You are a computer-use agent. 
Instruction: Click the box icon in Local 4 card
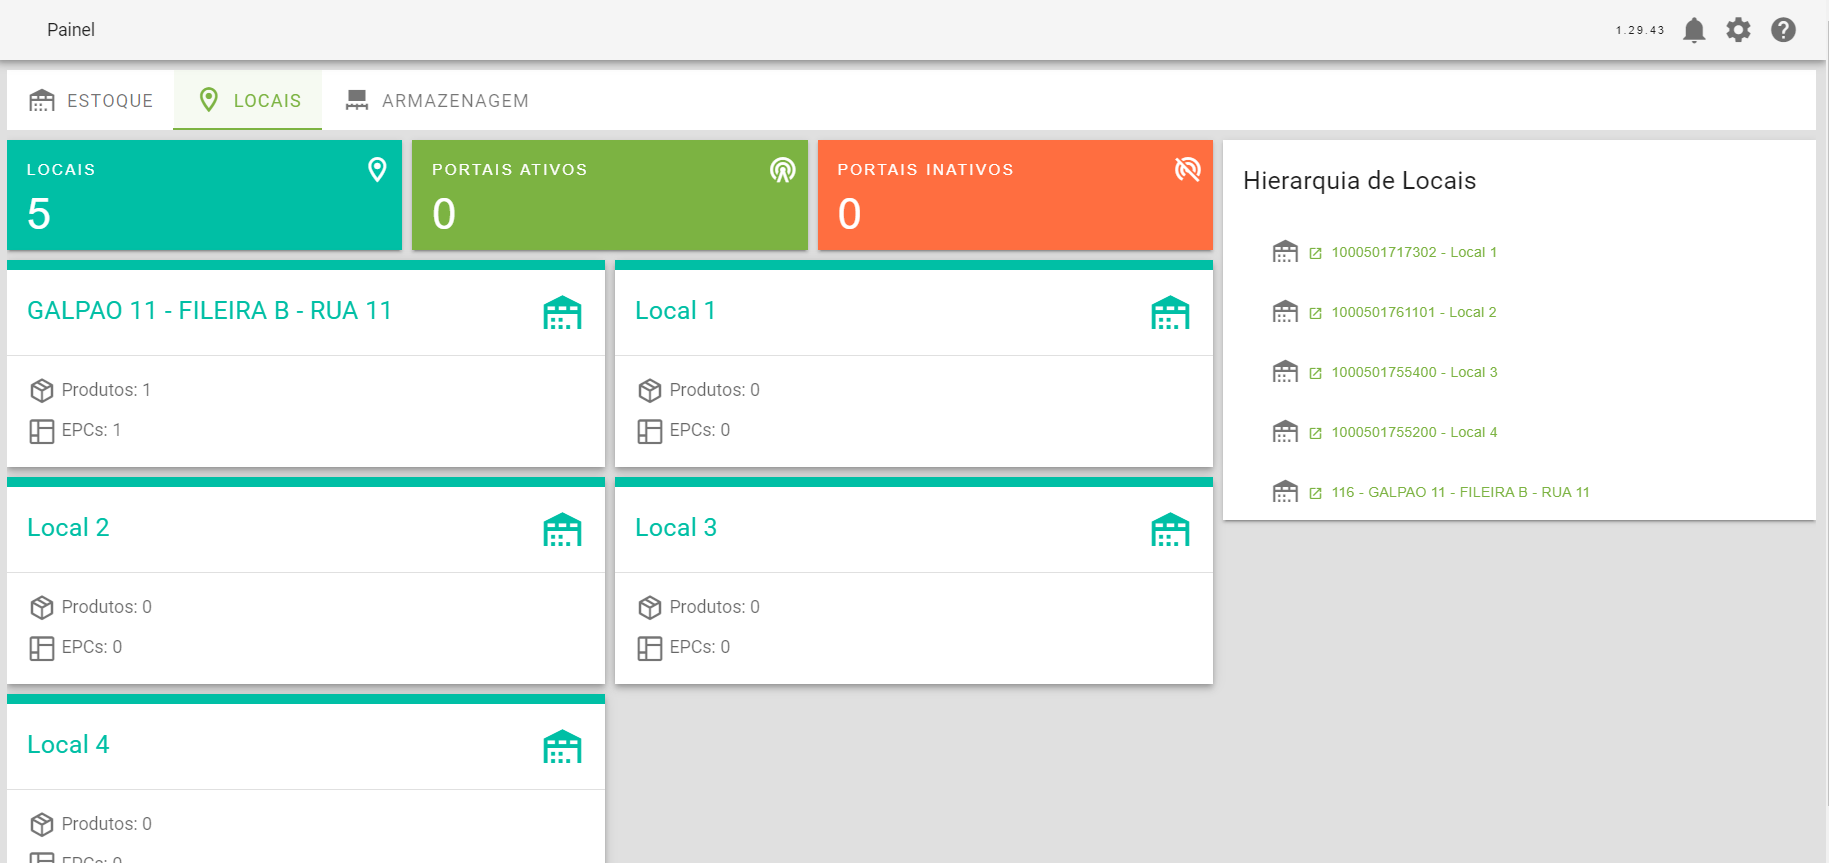[42, 824]
